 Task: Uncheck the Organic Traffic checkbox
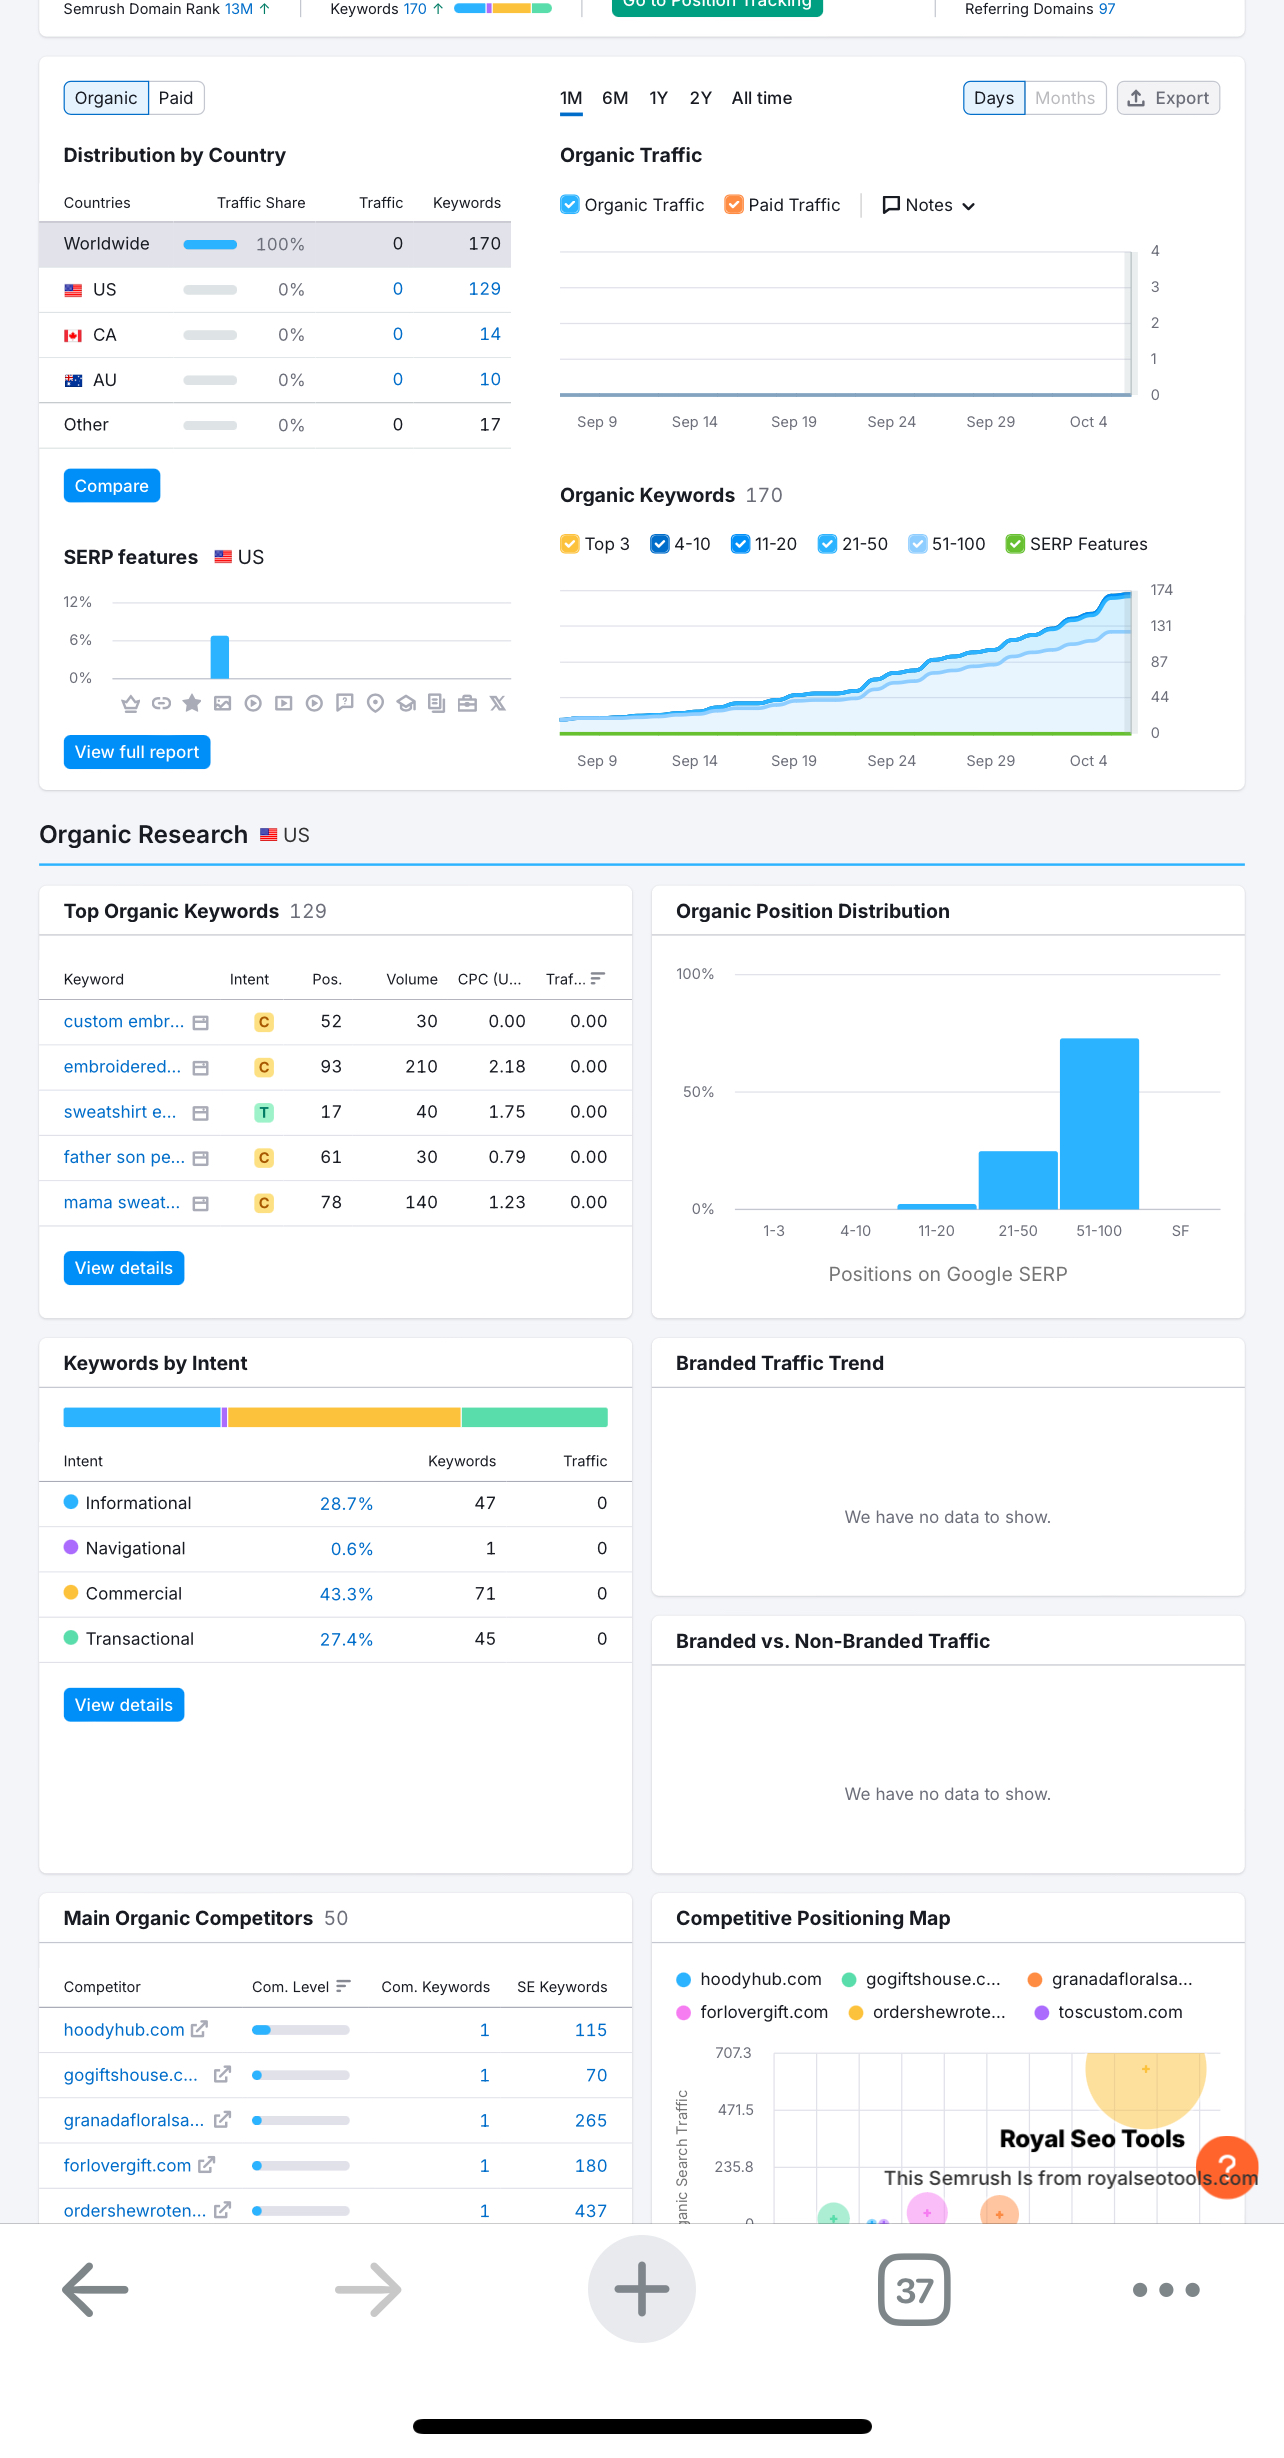(x=570, y=205)
